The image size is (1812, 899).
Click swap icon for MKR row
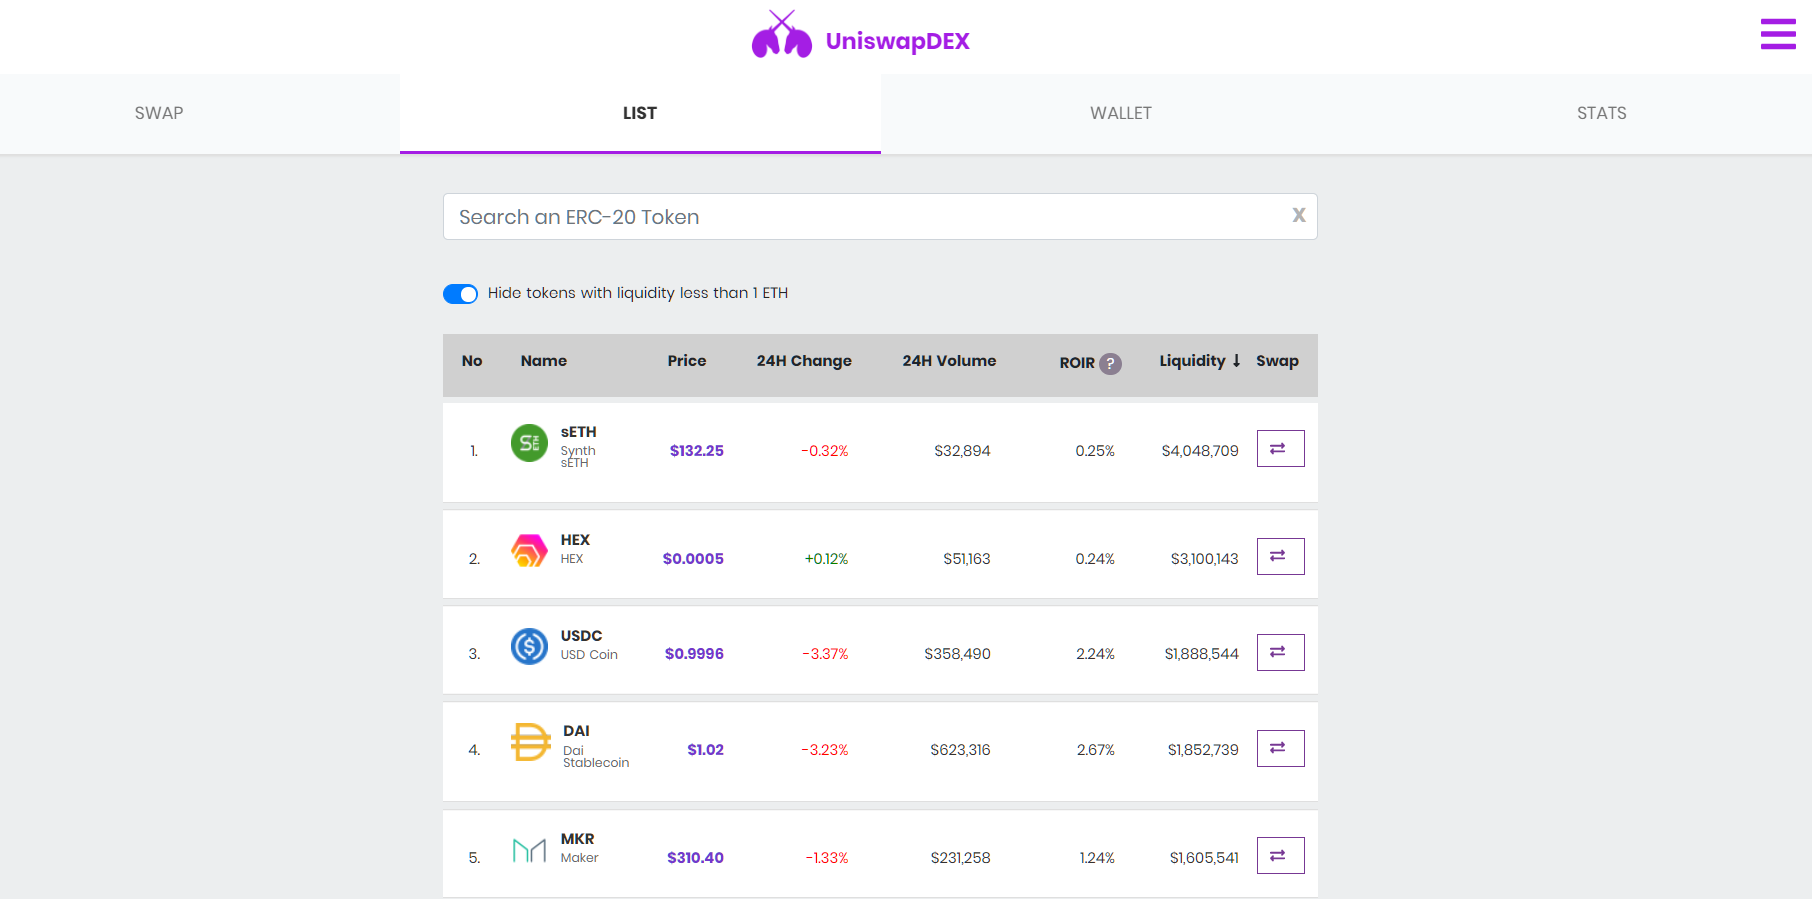tap(1280, 856)
